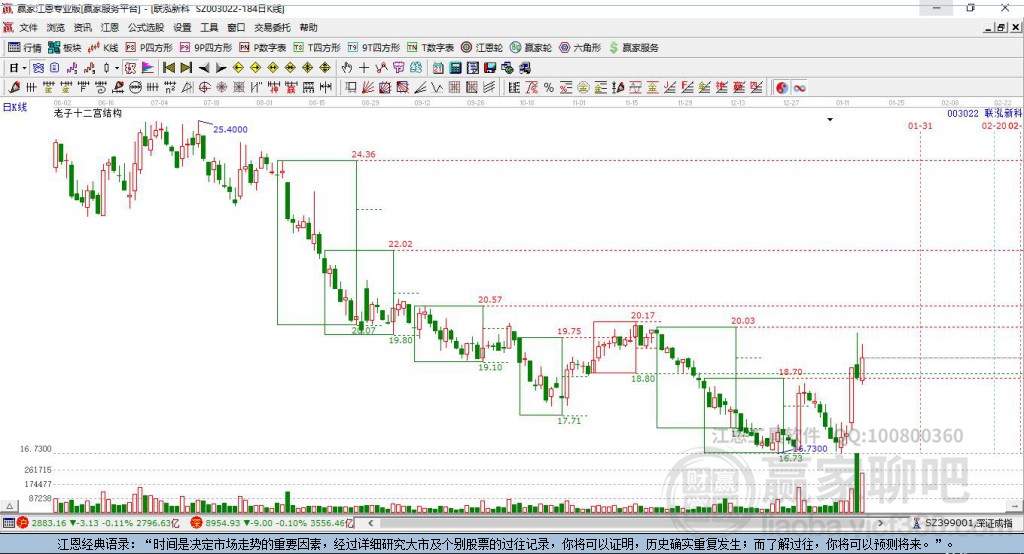
Task: Click the 01-31 date marker label
Action: pos(920,125)
